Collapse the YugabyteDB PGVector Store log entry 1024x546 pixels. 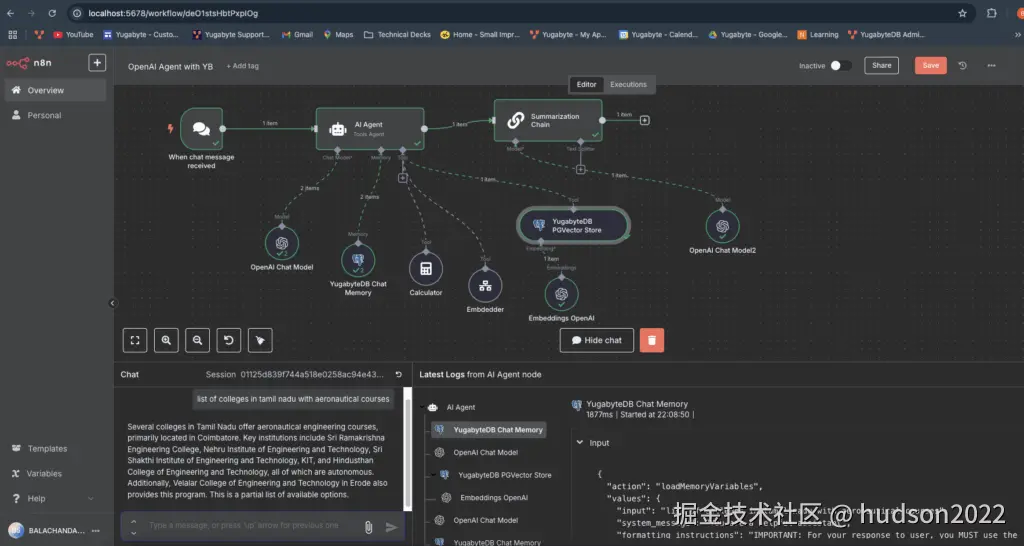click(x=433, y=475)
